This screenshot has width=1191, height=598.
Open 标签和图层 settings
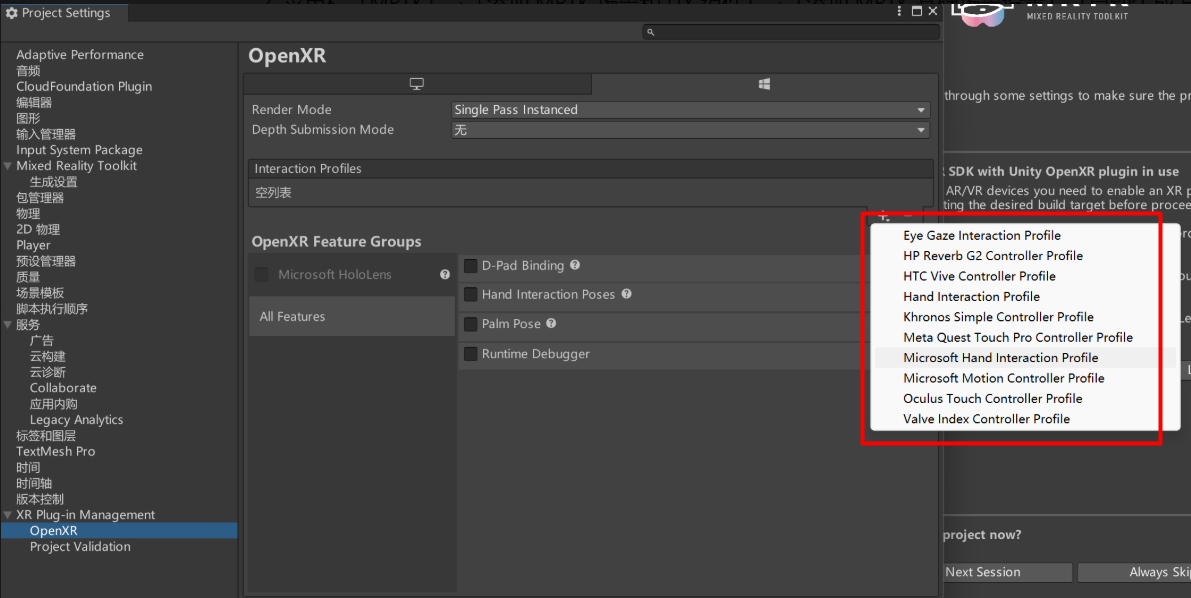coord(46,436)
